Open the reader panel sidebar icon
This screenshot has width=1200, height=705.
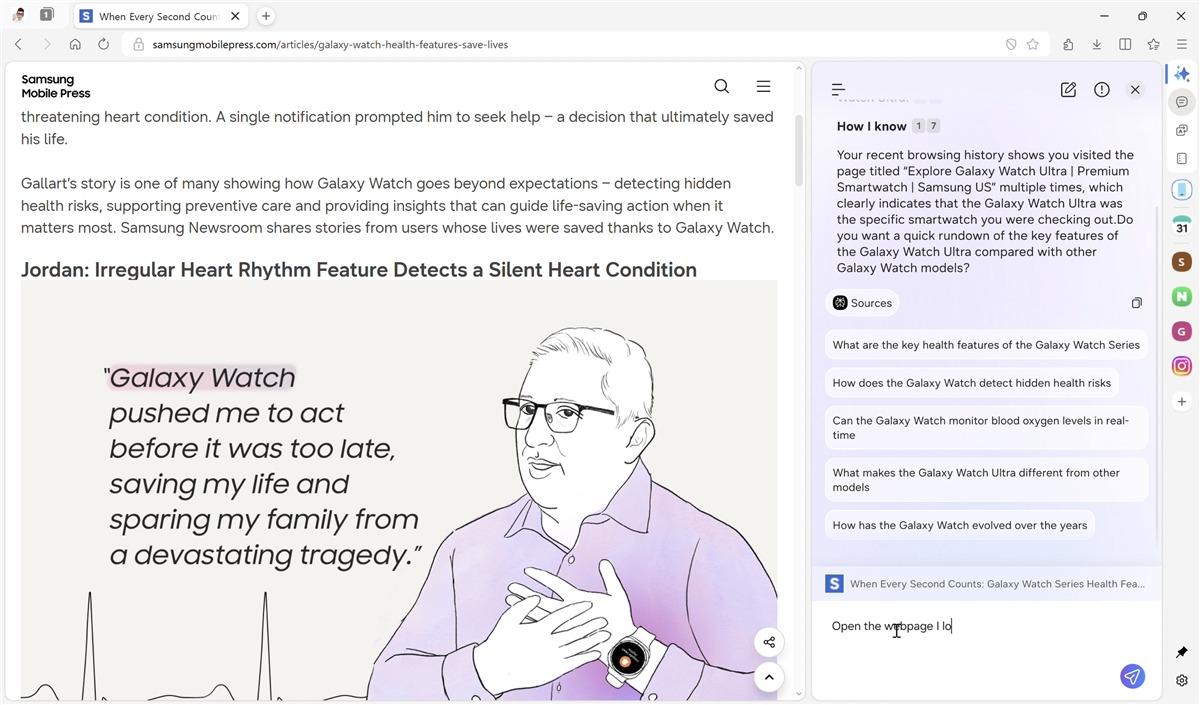click(x=1181, y=159)
